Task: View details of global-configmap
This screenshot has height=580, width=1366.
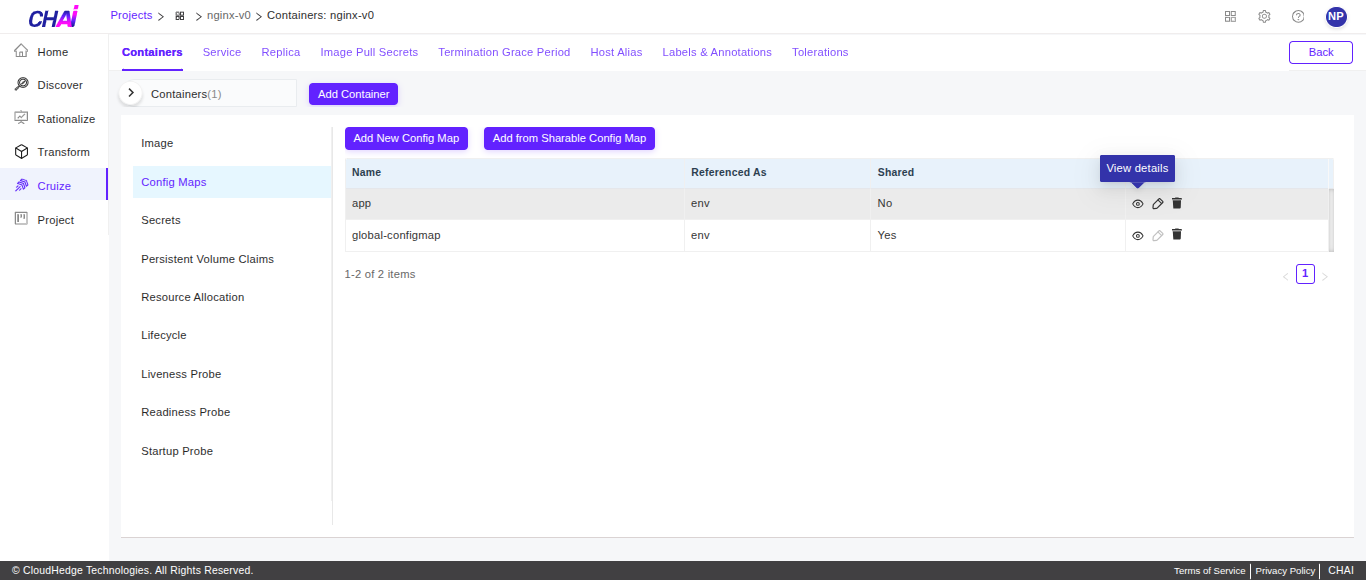Action: 1137,235
